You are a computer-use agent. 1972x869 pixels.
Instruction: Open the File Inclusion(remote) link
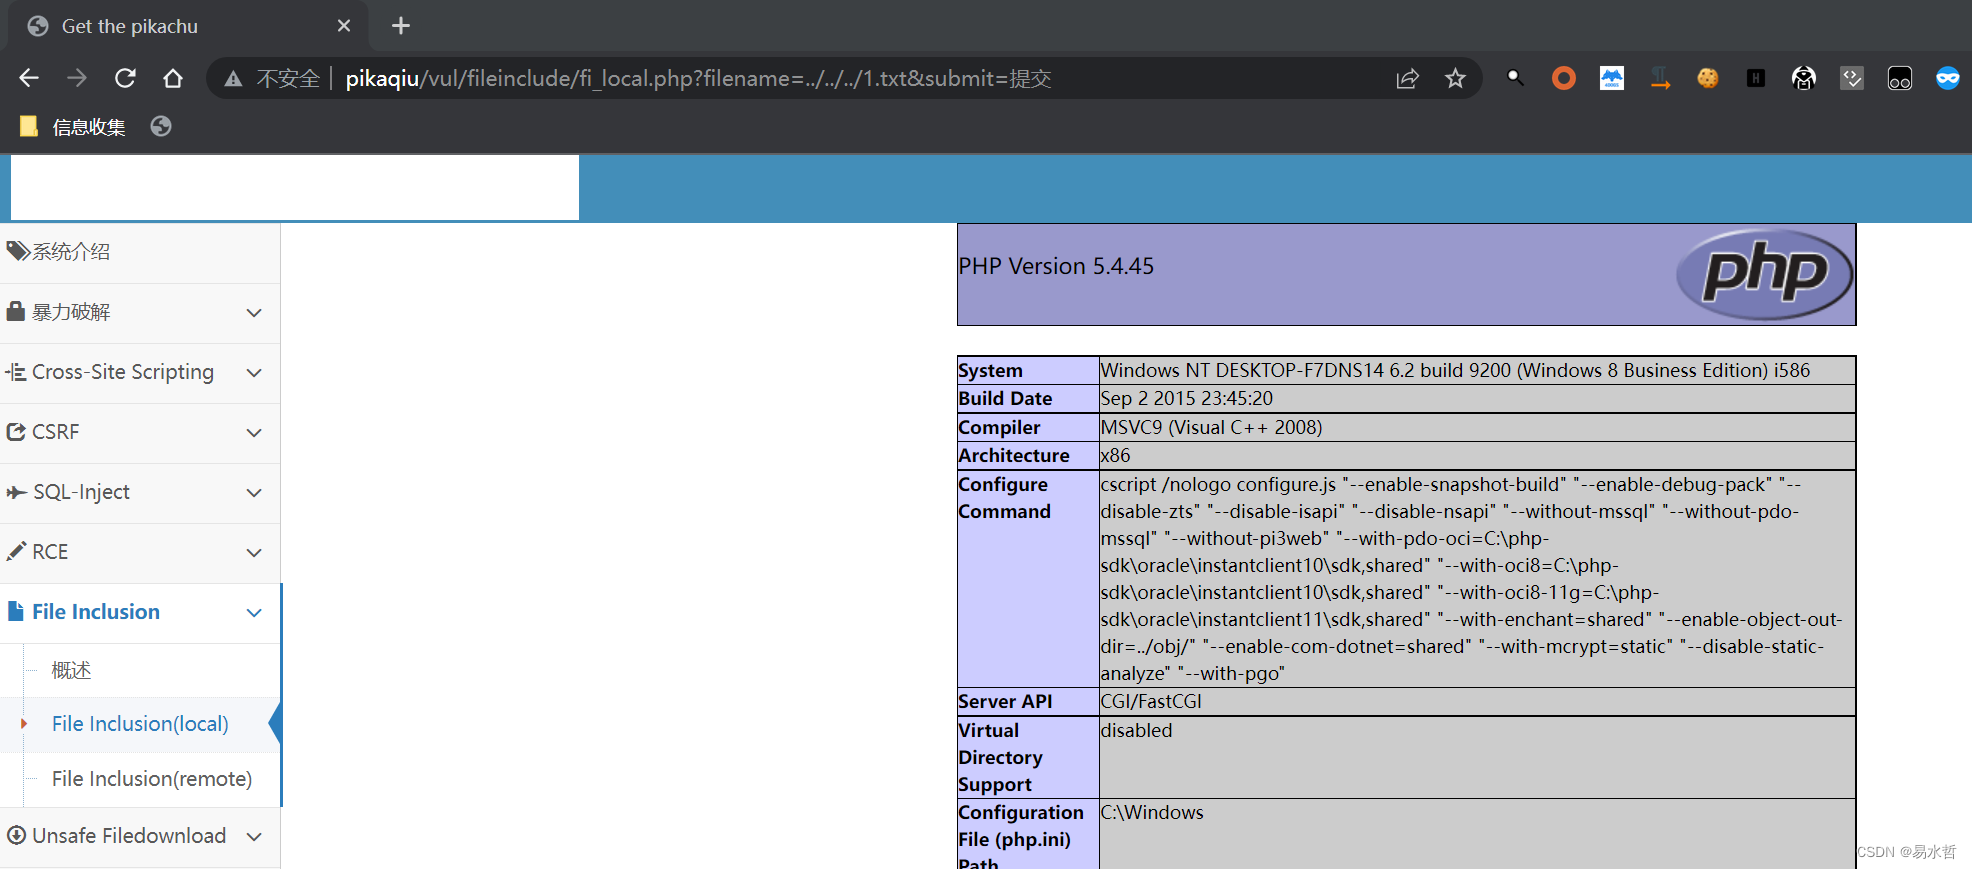[152, 779]
